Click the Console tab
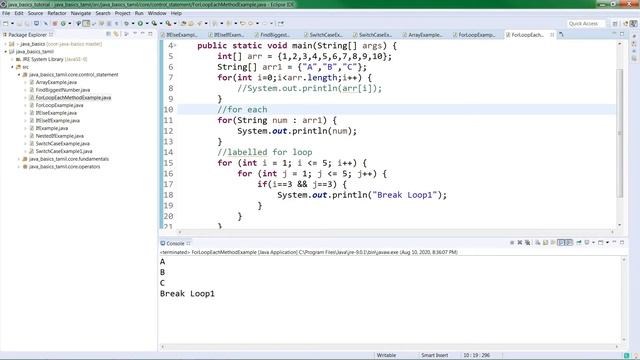The image size is (640, 360). (176, 243)
